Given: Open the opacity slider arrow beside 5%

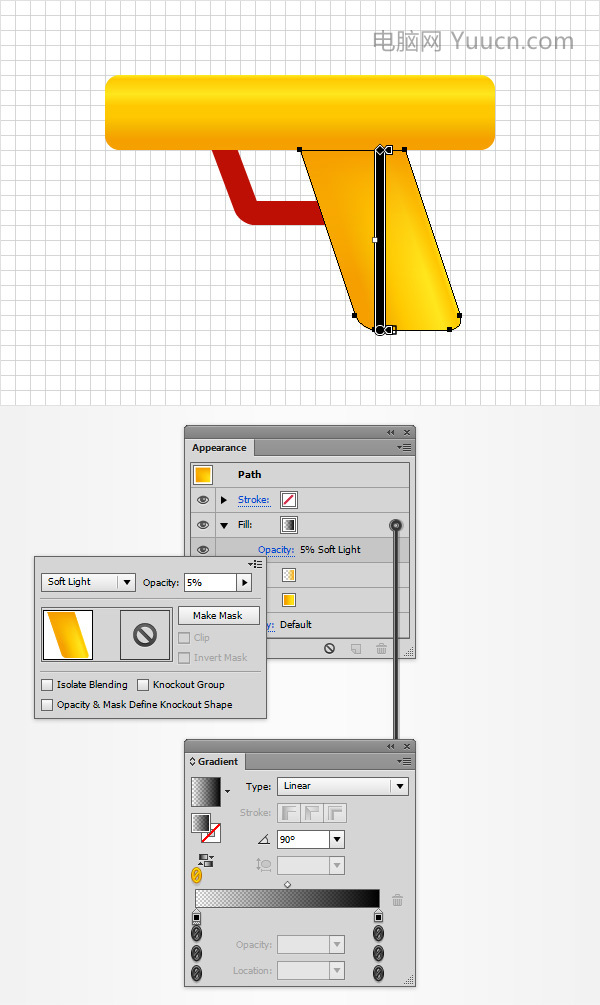Looking at the screenshot, I should 244,583.
